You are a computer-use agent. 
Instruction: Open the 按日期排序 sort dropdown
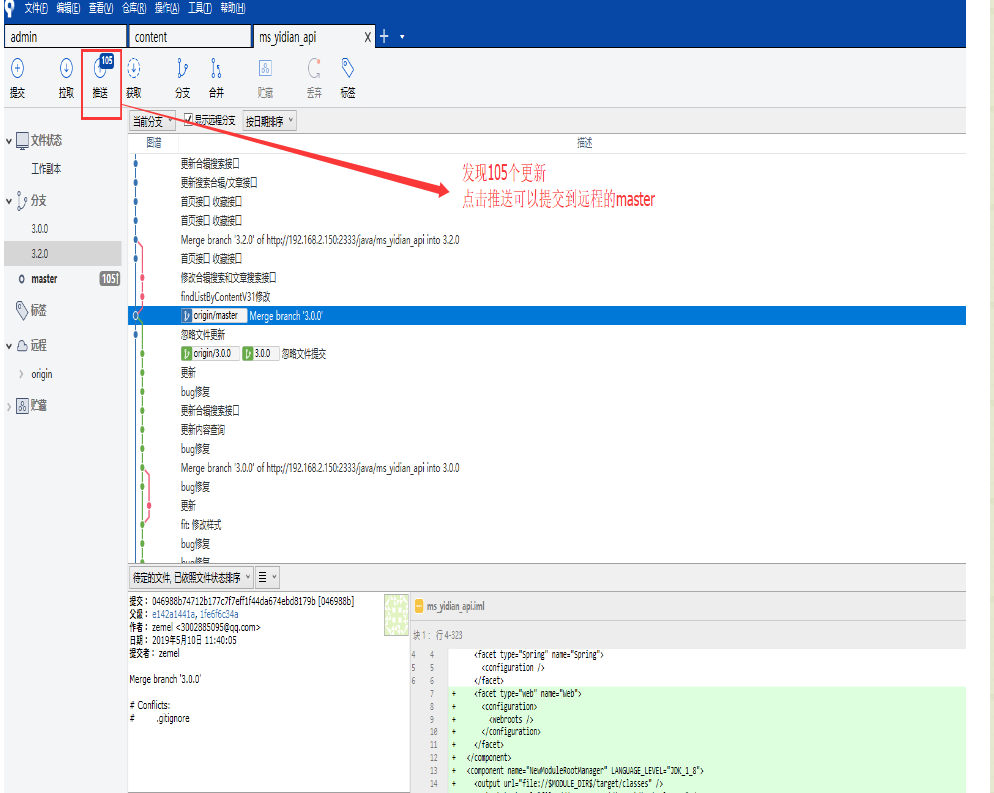pyautogui.click(x=270, y=121)
